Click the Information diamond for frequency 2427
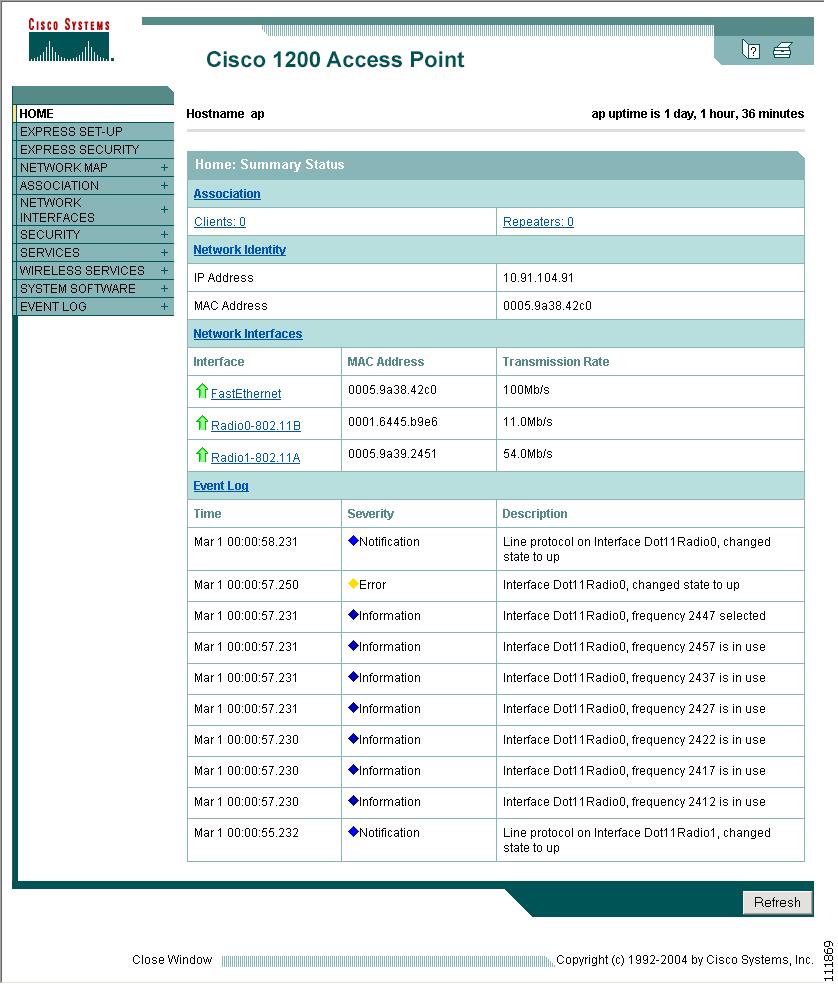 point(353,708)
